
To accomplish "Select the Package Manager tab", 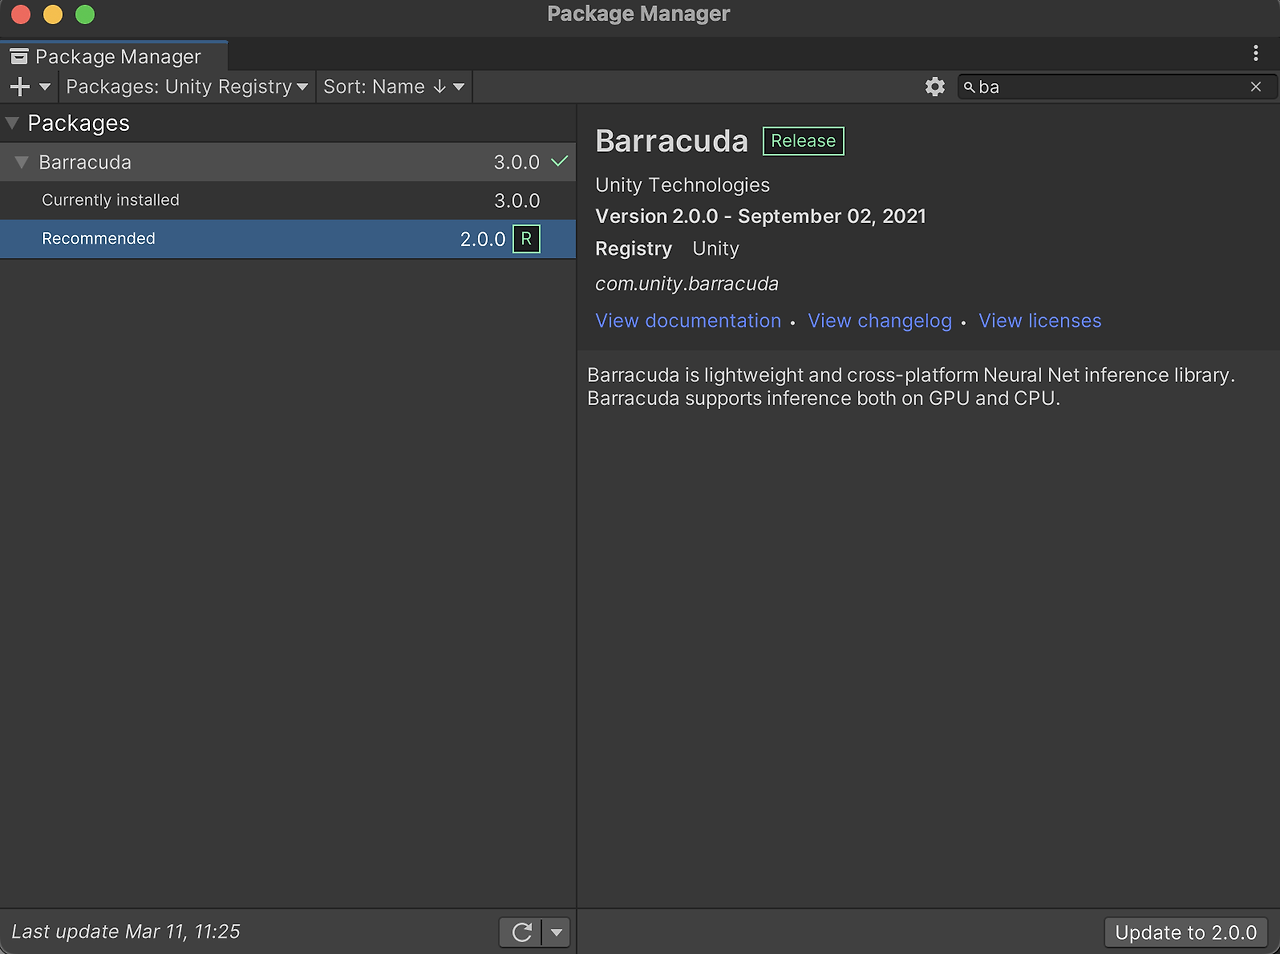I will (x=114, y=56).
